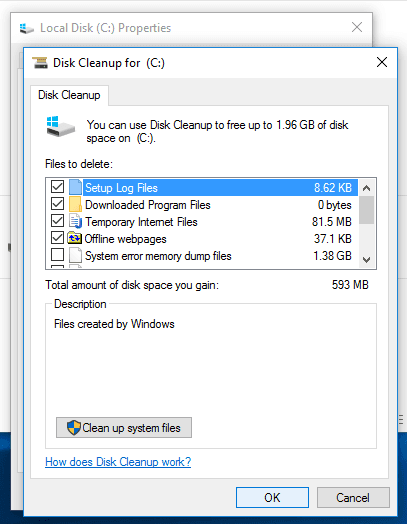Screen dimensions: 407x524
Task: Open the How does Disk Cleanup work link
Action: [x=118, y=462]
